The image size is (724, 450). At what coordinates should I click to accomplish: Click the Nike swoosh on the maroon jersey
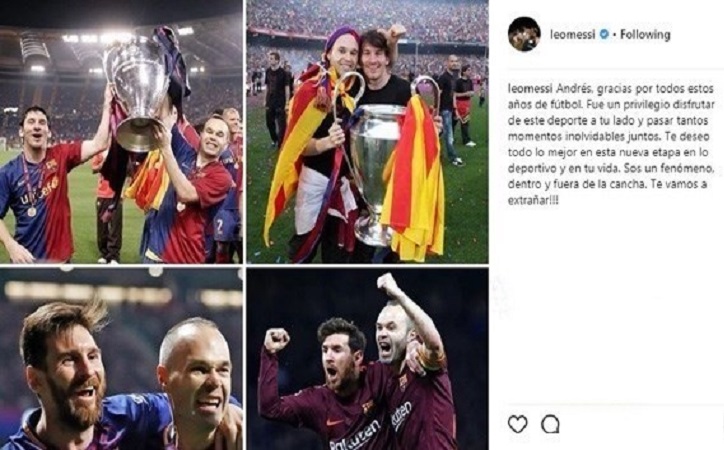(335, 422)
